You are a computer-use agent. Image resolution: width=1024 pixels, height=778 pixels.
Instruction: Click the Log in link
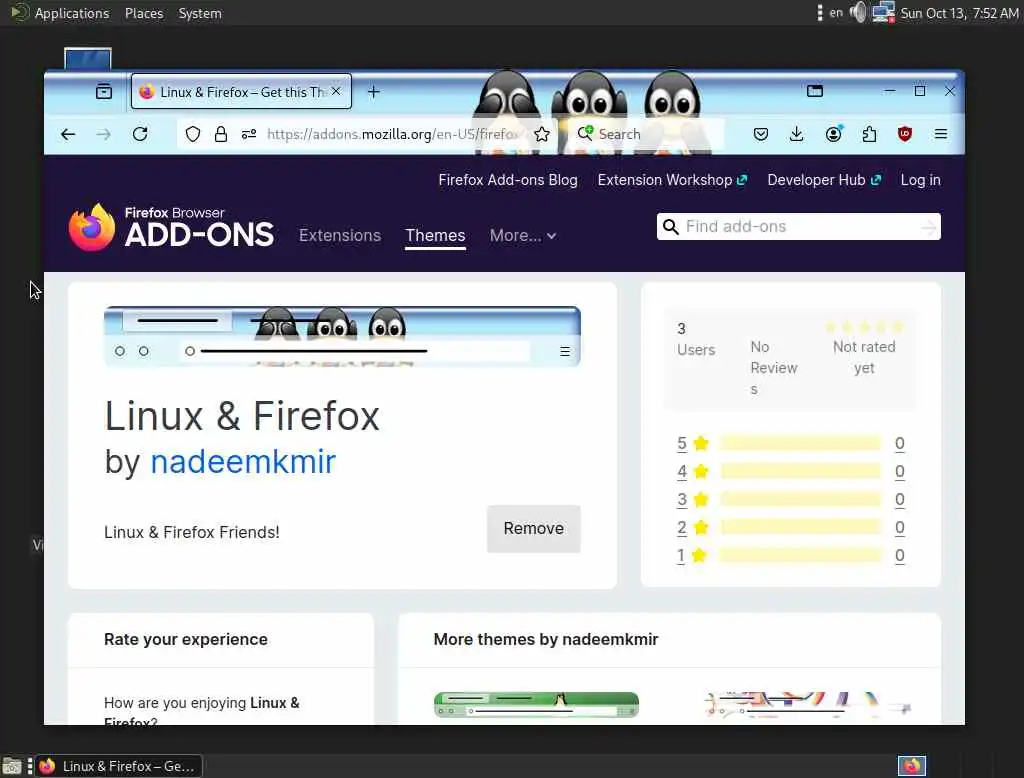pos(920,180)
